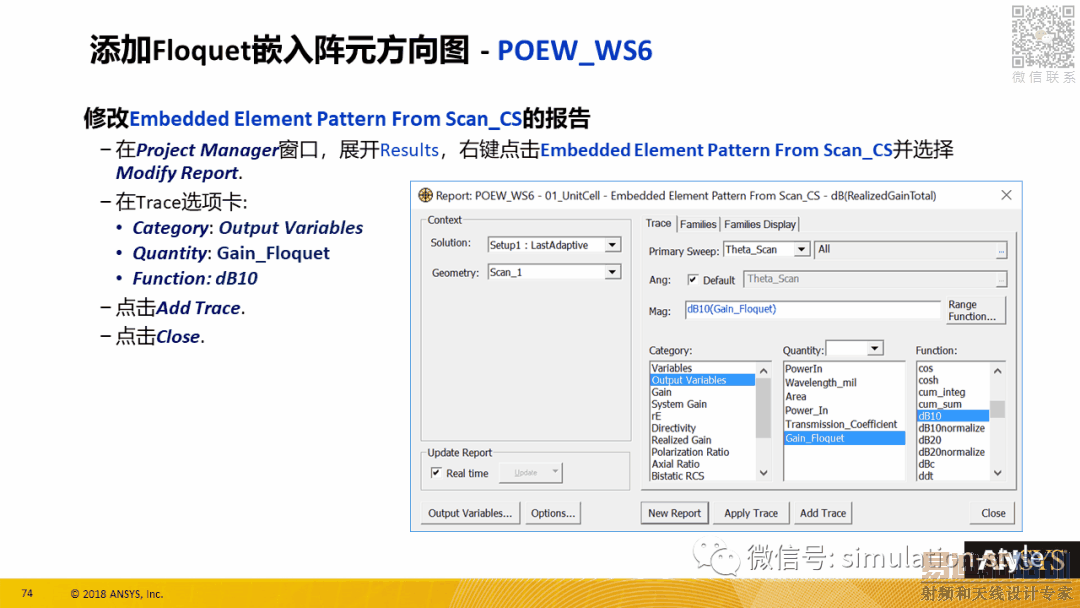Click the disabled Update button

click(x=525, y=472)
